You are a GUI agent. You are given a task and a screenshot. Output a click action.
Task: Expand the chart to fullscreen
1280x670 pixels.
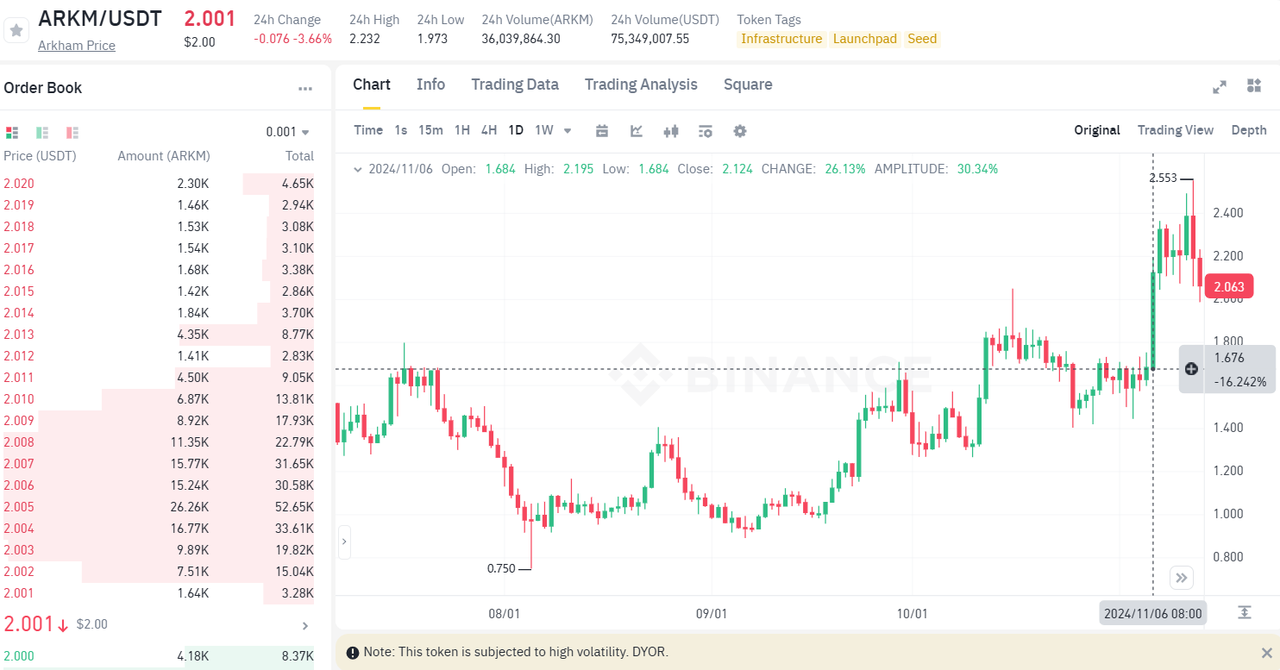[1219, 87]
